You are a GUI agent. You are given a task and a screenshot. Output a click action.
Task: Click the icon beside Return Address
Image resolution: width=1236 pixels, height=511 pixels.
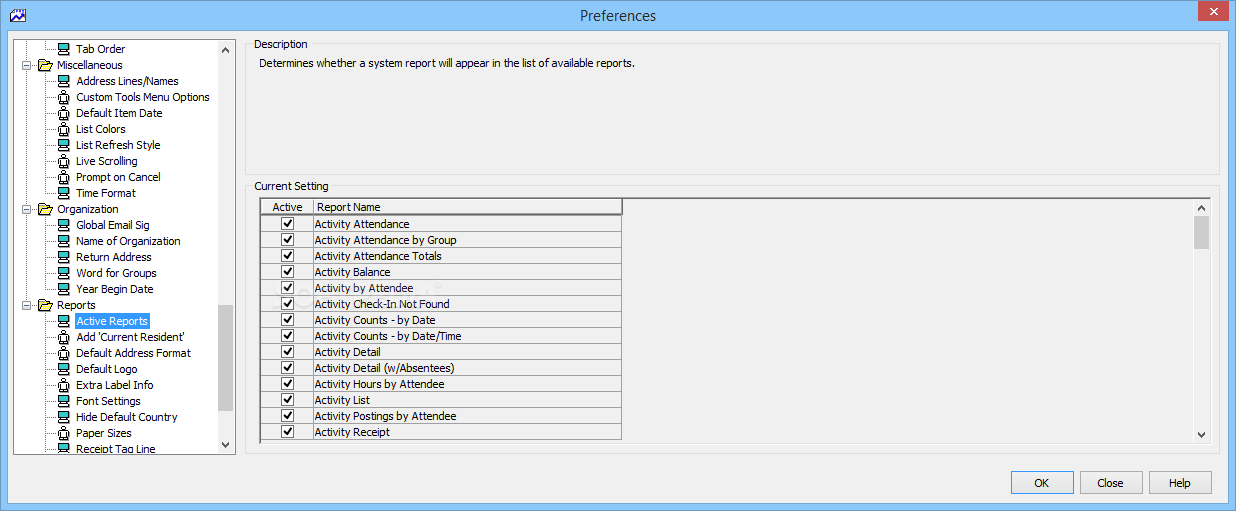64,257
